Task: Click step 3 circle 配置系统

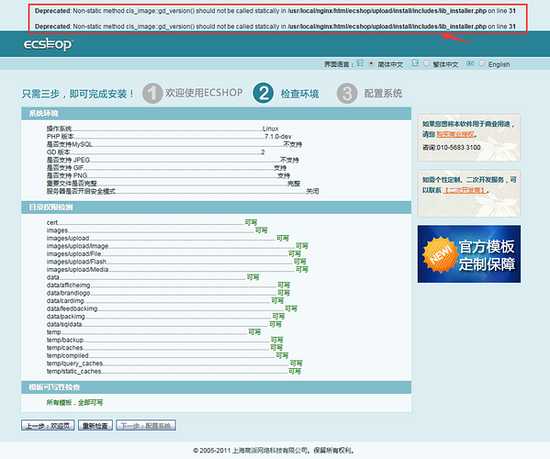Action: pos(347,93)
